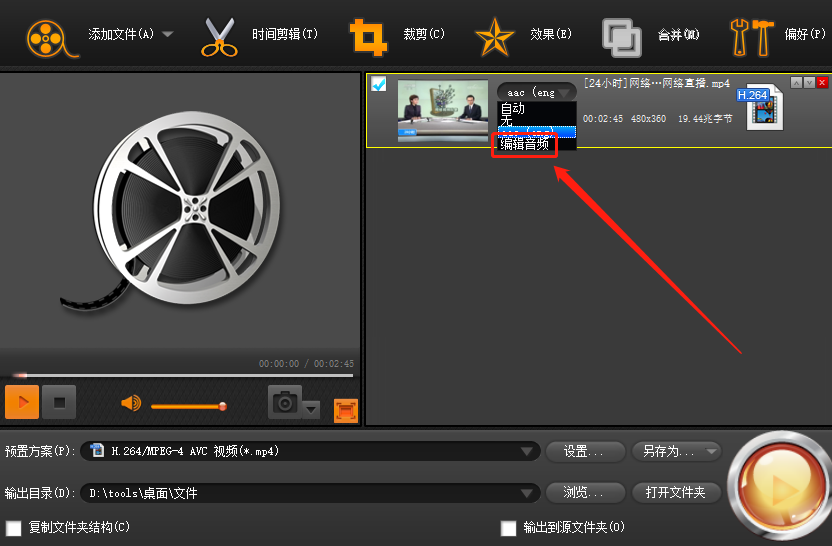Move the file up with up arrow
The height and width of the screenshot is (546, 832).
point(796,82)
